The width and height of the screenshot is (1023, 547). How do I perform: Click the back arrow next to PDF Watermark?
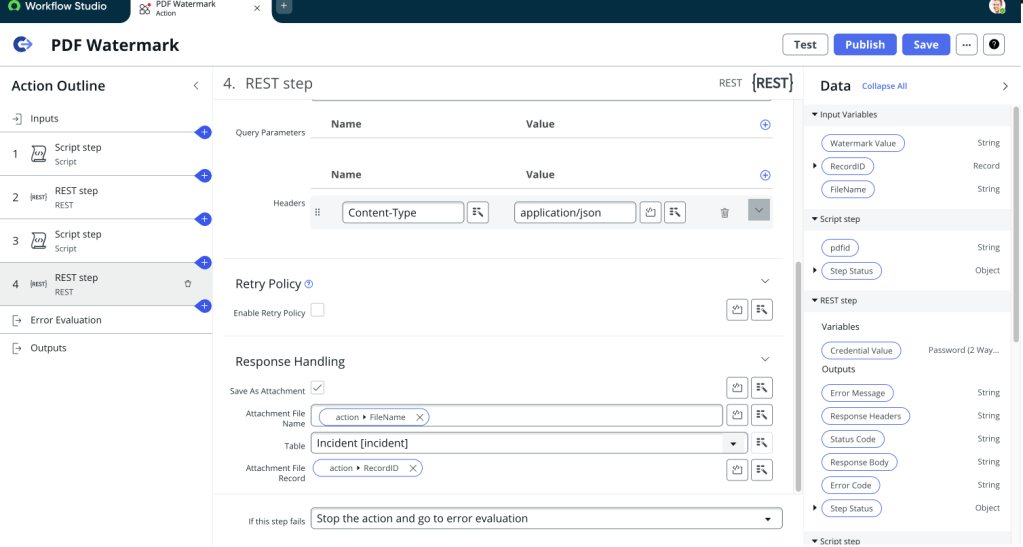(23, 45)
